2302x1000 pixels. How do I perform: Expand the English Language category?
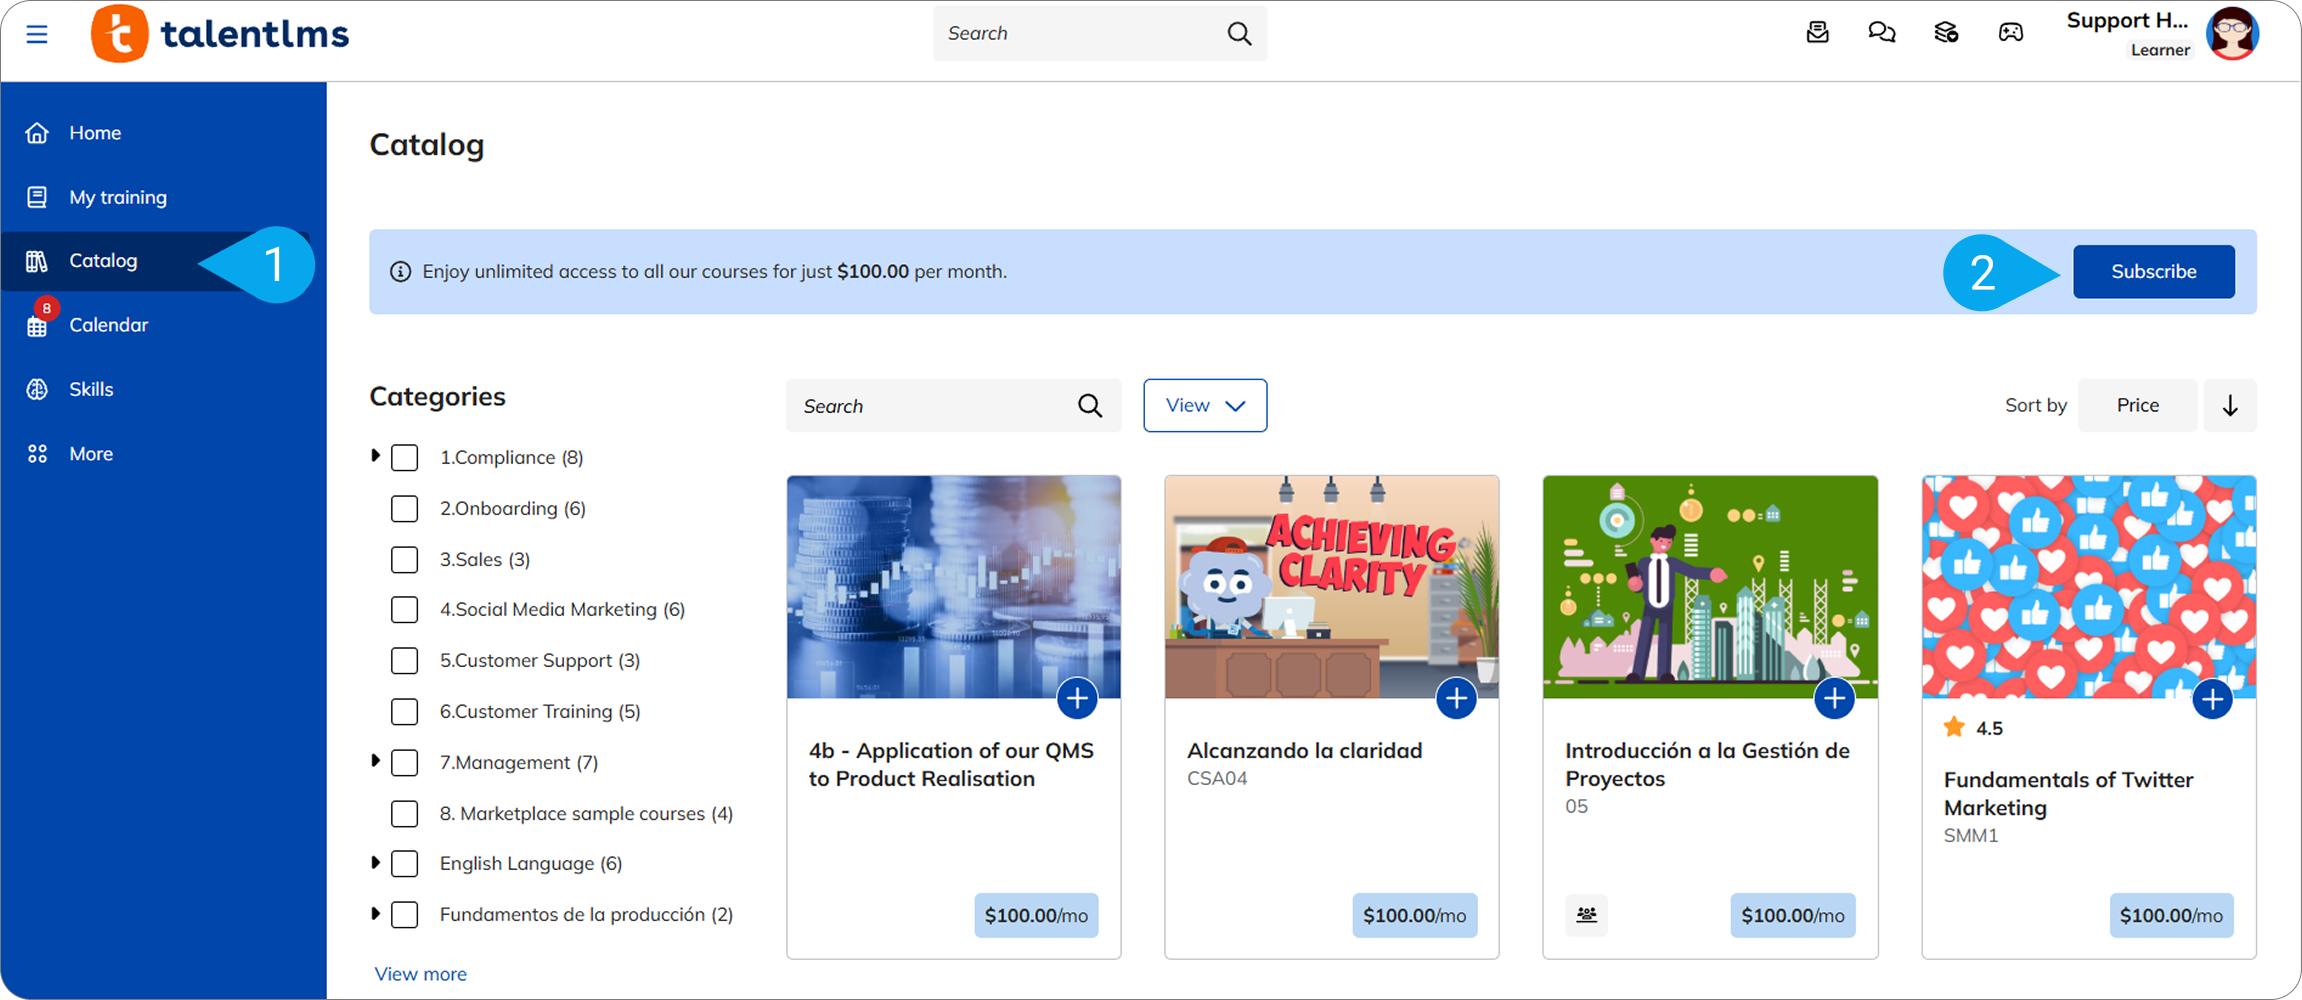point(376,862)
